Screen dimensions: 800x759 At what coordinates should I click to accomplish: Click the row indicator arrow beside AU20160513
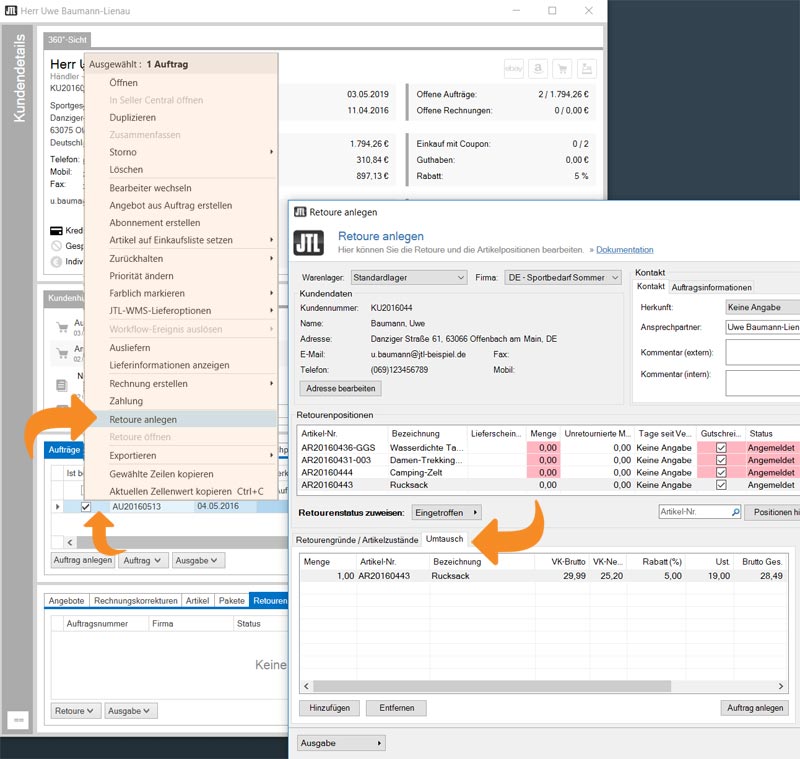coord(56,507)
